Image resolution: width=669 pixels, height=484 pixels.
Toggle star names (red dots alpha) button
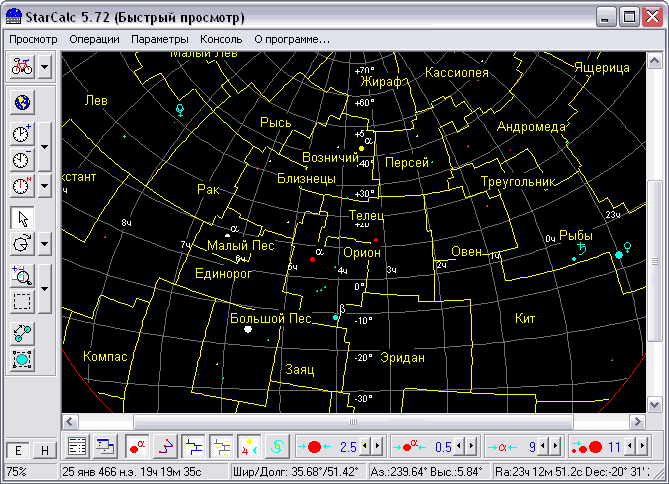coord(137,447)
